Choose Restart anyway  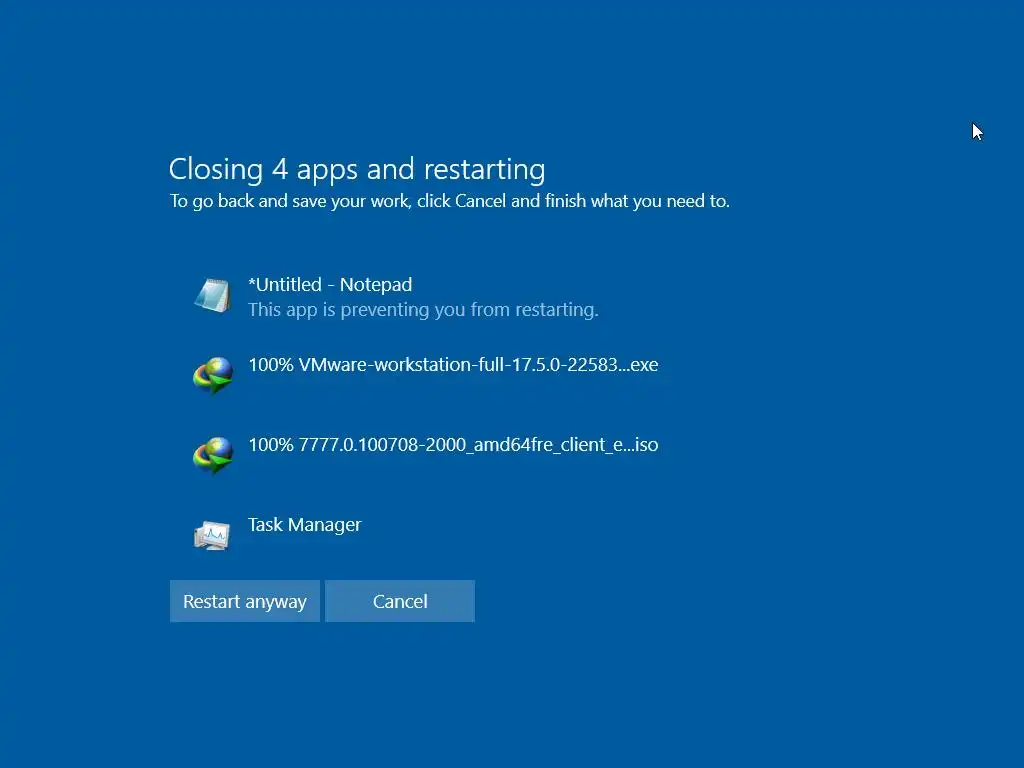(x=245, y=601)
